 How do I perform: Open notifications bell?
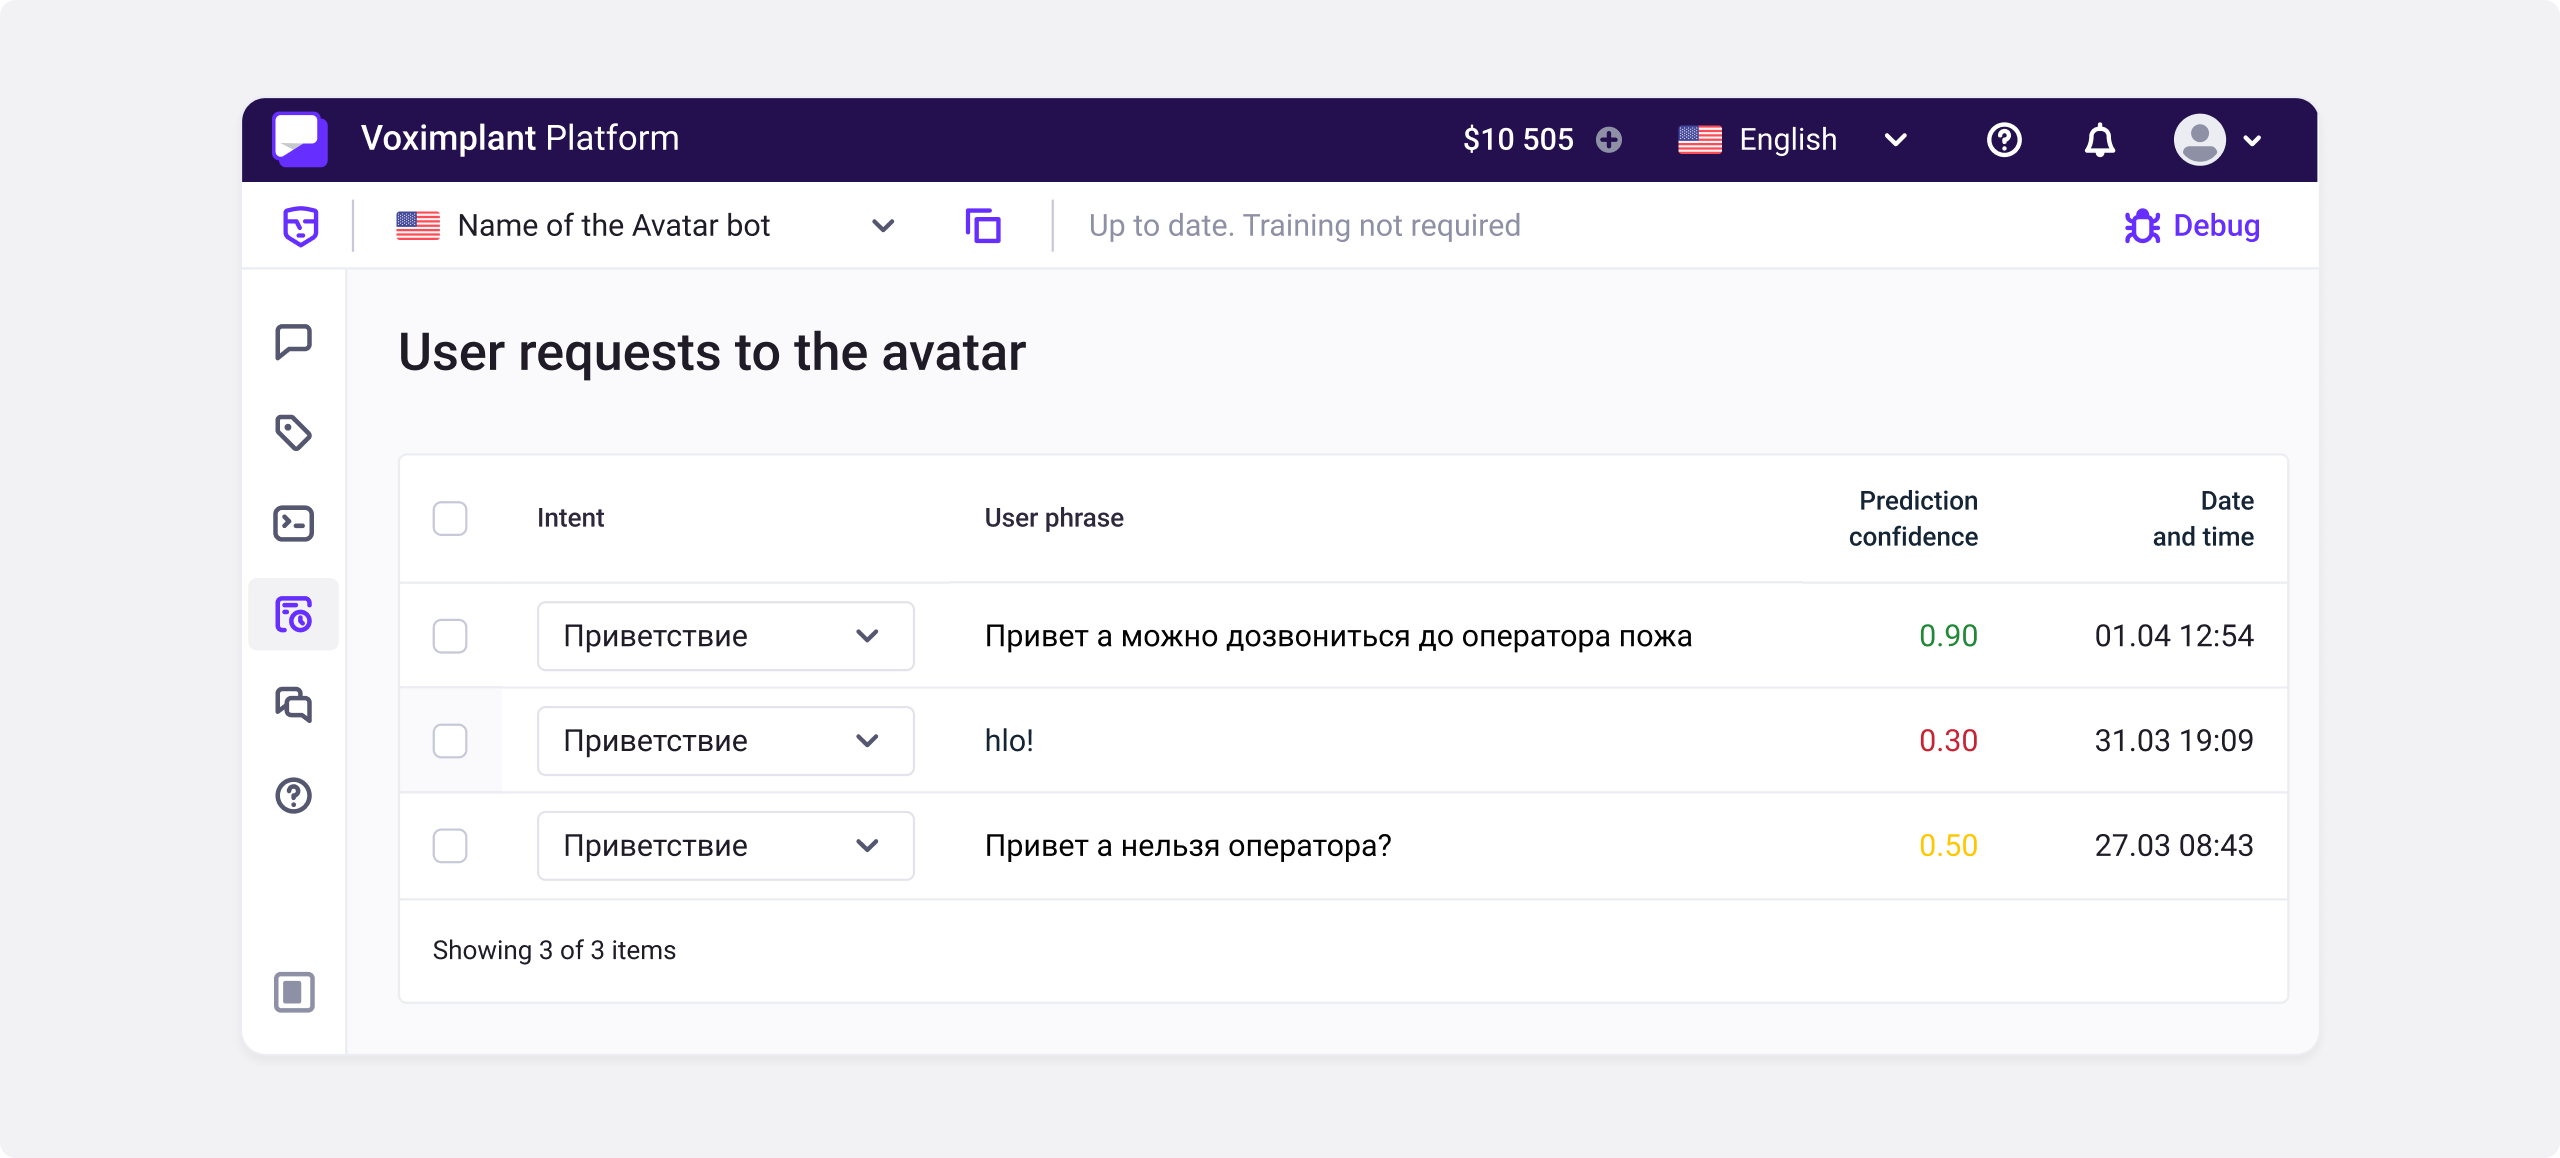point(2099,139)
